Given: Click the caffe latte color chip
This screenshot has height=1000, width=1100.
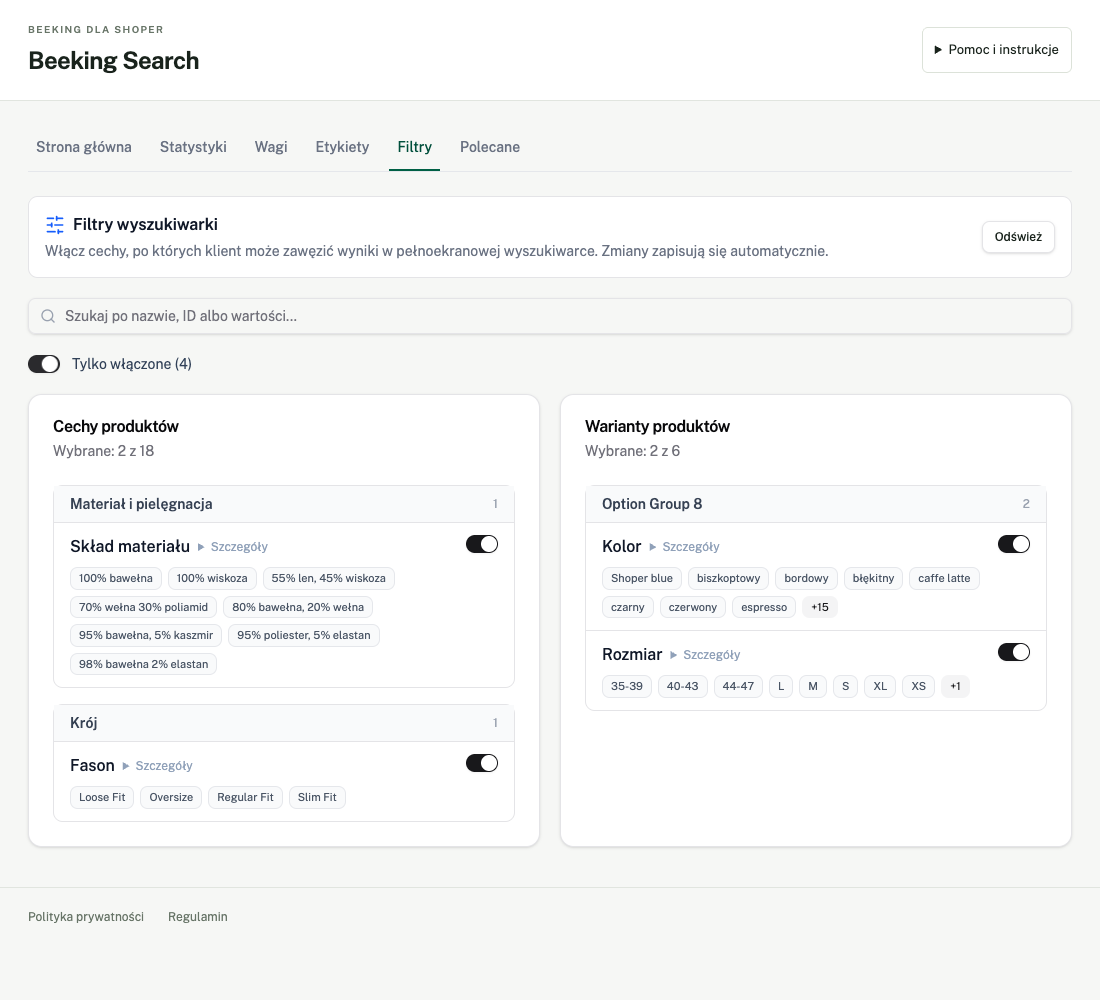Looking at the screenshot, I should click(x=944, y=578).
